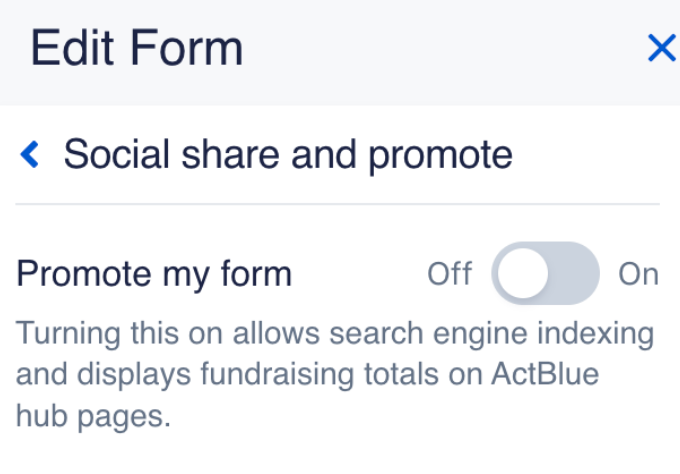Enable search engine indexing for the form

tap(545, 273)
